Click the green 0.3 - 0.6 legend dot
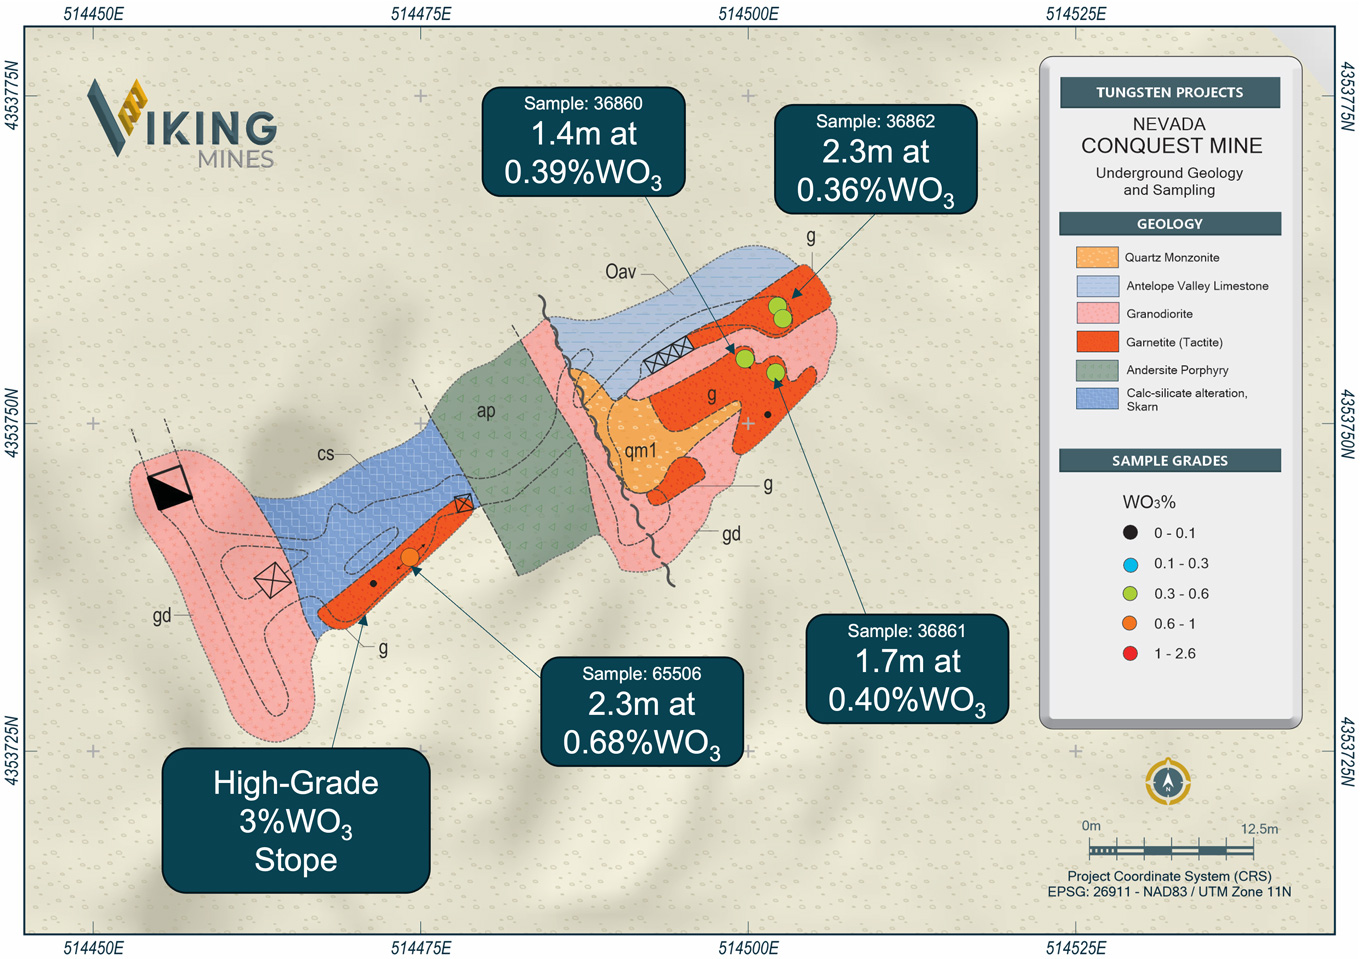1360x959 pixels. click(1130, 594)
